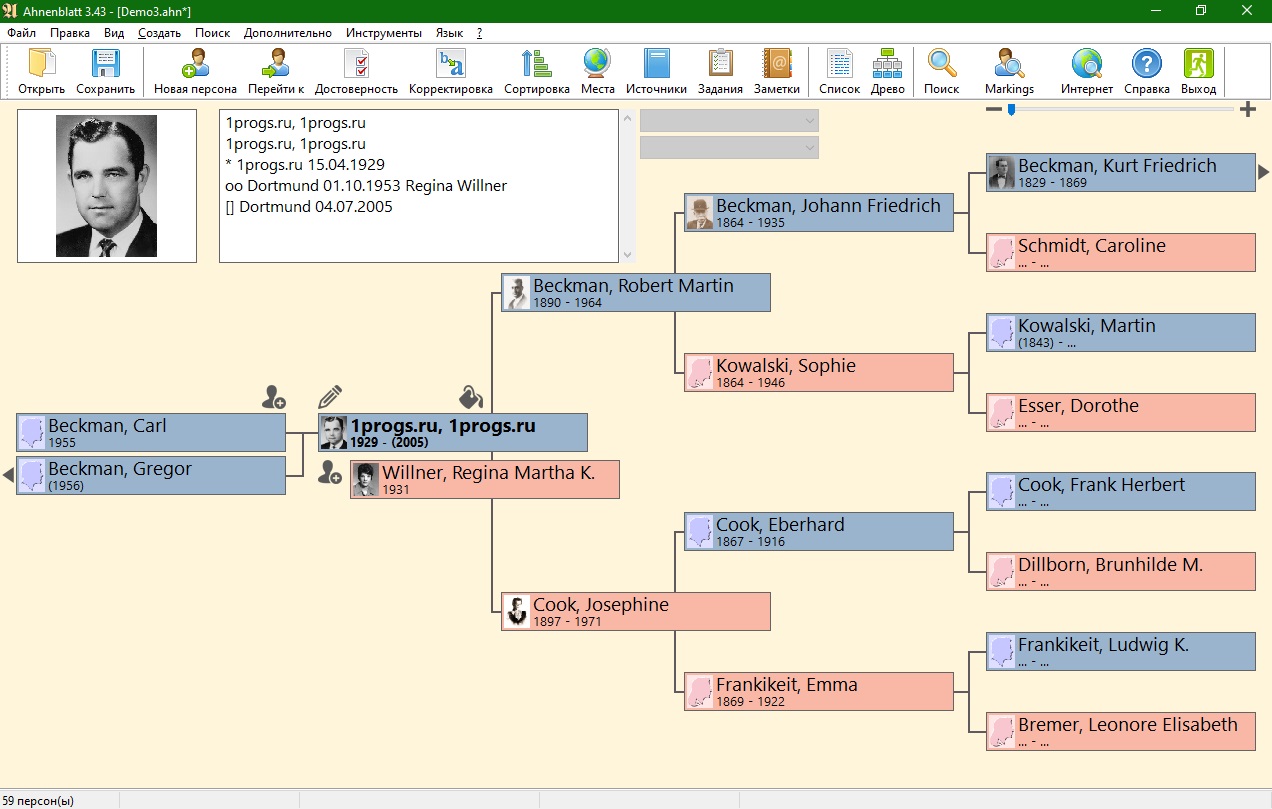The height and width of the screenshot is (809, 1272).
Task: Click the person's portrait photo
Action: click(106, 186)
